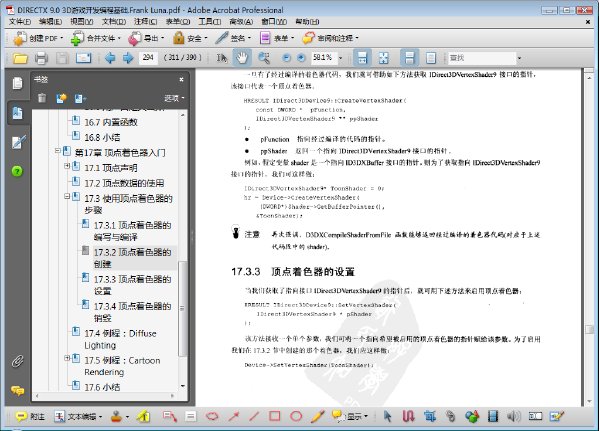The width and height of the screenshot is (600, 431).
Task: Click the Sound tool speaker icon
Action: [514, 416]
